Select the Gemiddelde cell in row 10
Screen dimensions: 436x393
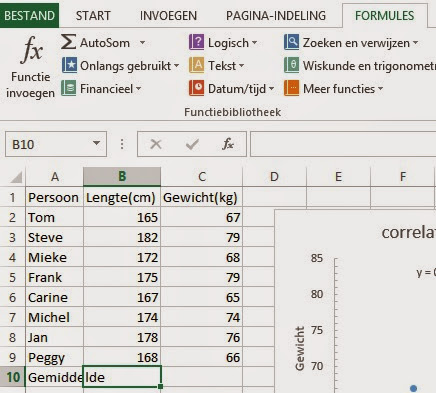[x=54, y=377]
